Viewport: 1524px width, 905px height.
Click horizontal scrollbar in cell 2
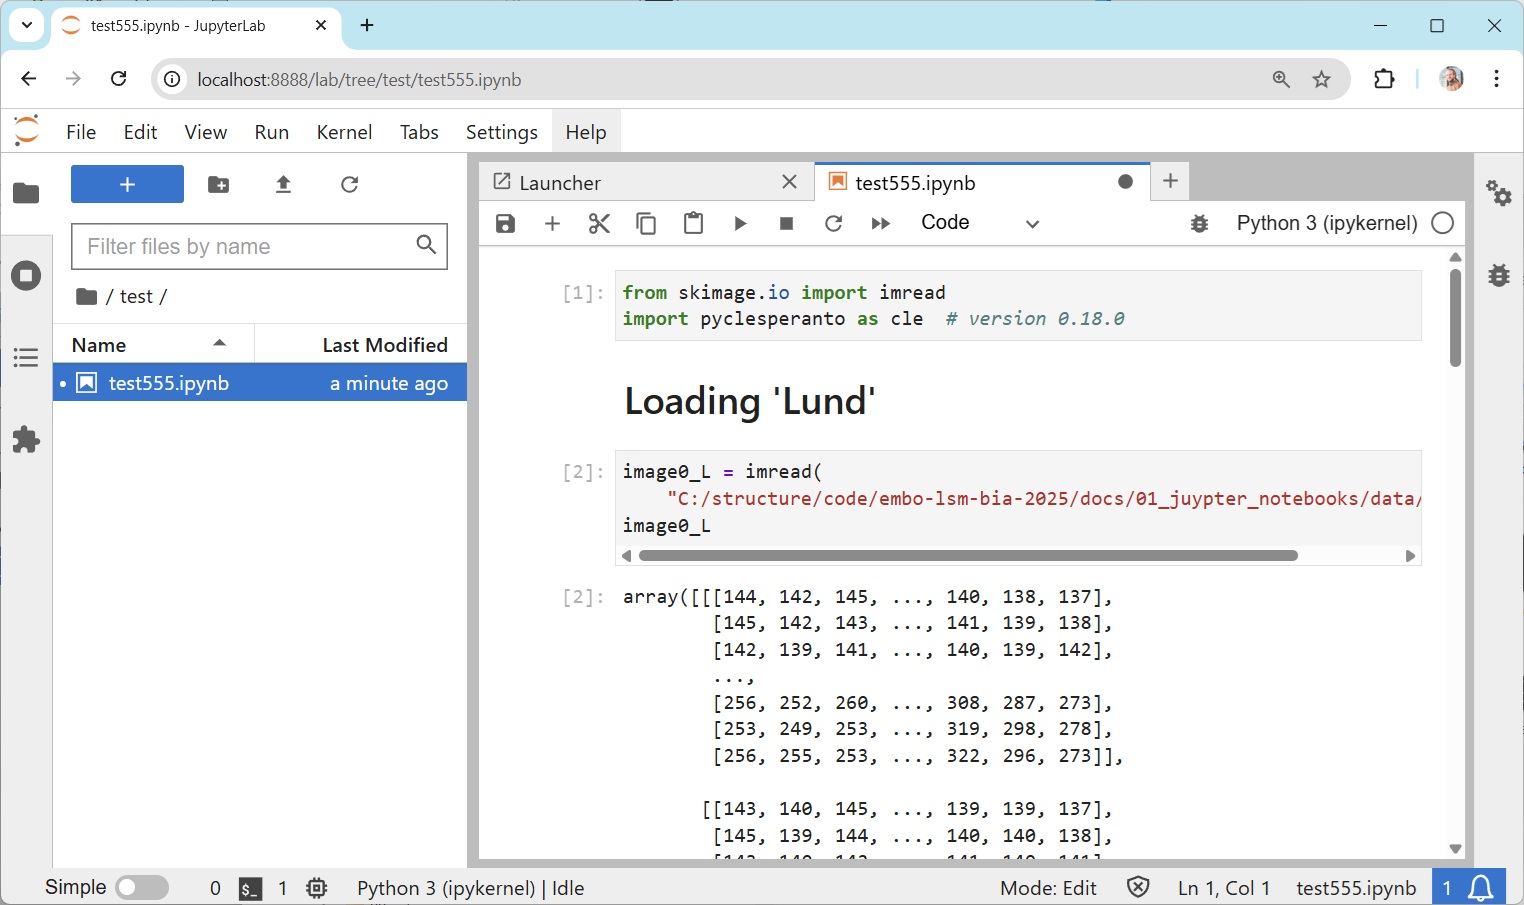pyautogui.click(x=967, y=555)
